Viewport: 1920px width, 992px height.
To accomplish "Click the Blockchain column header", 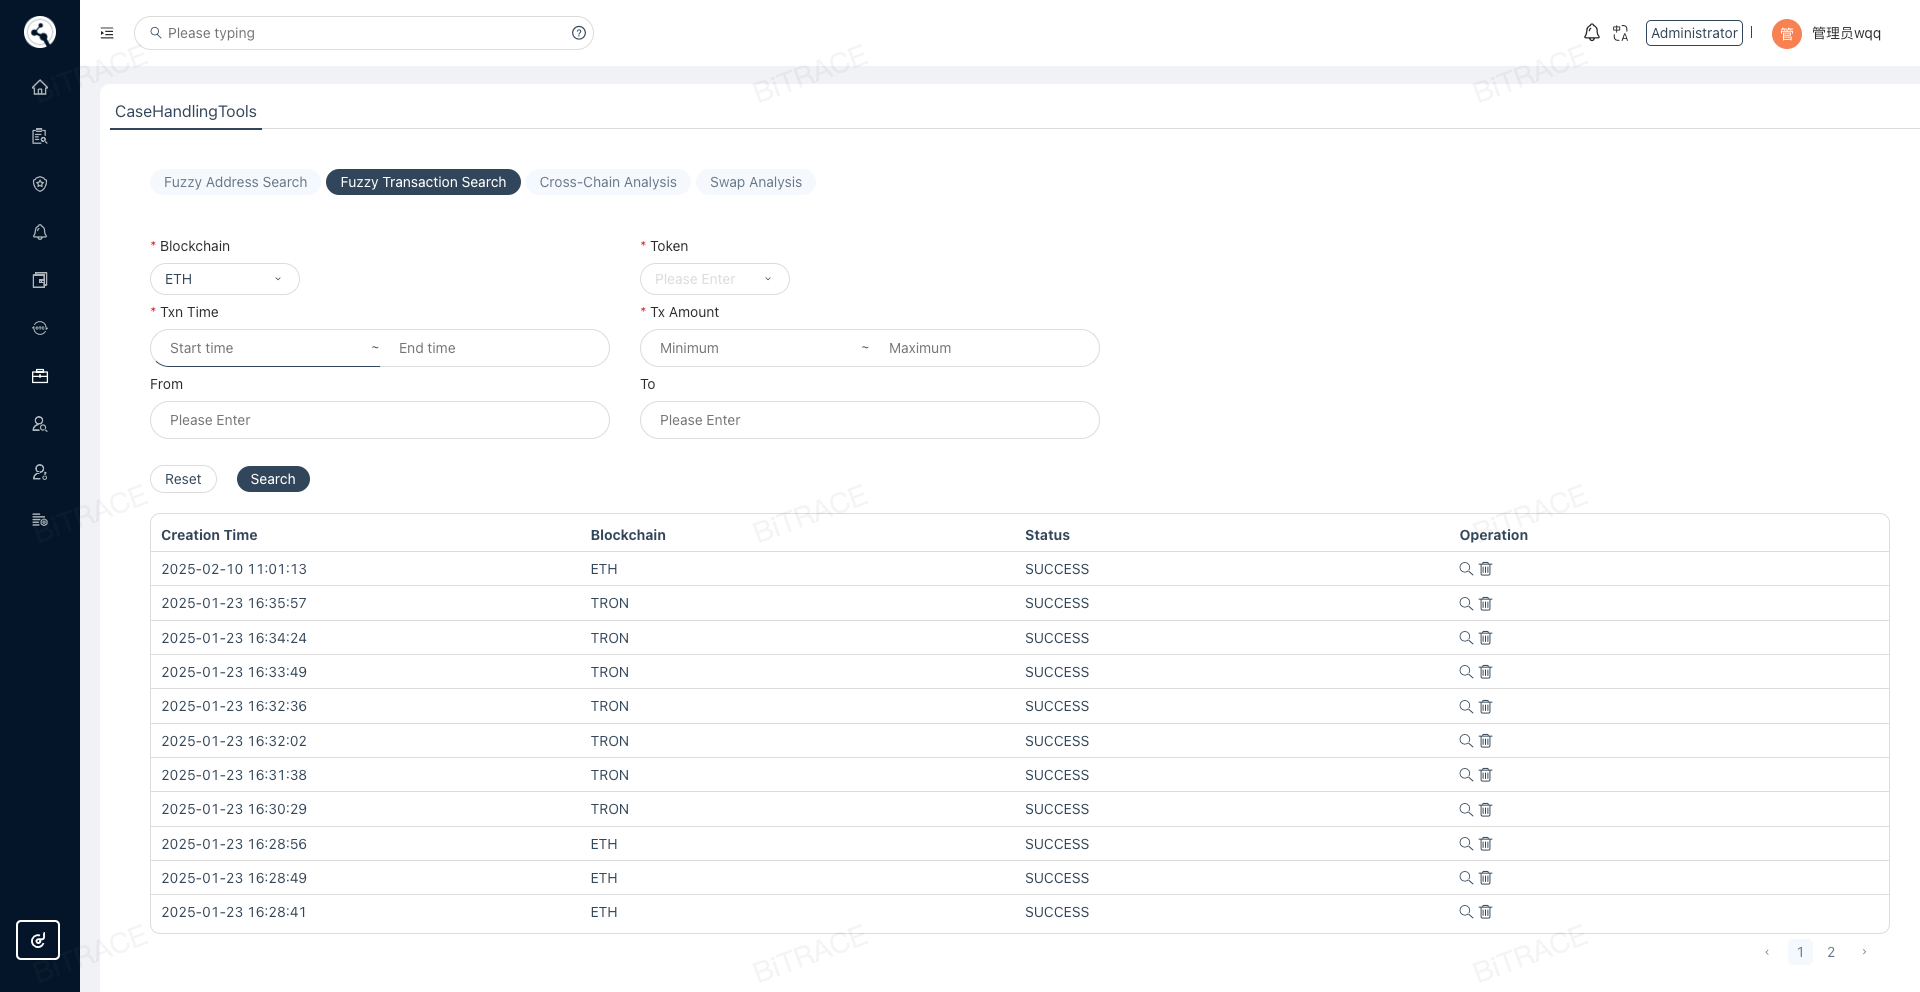I will coord(628,535).
